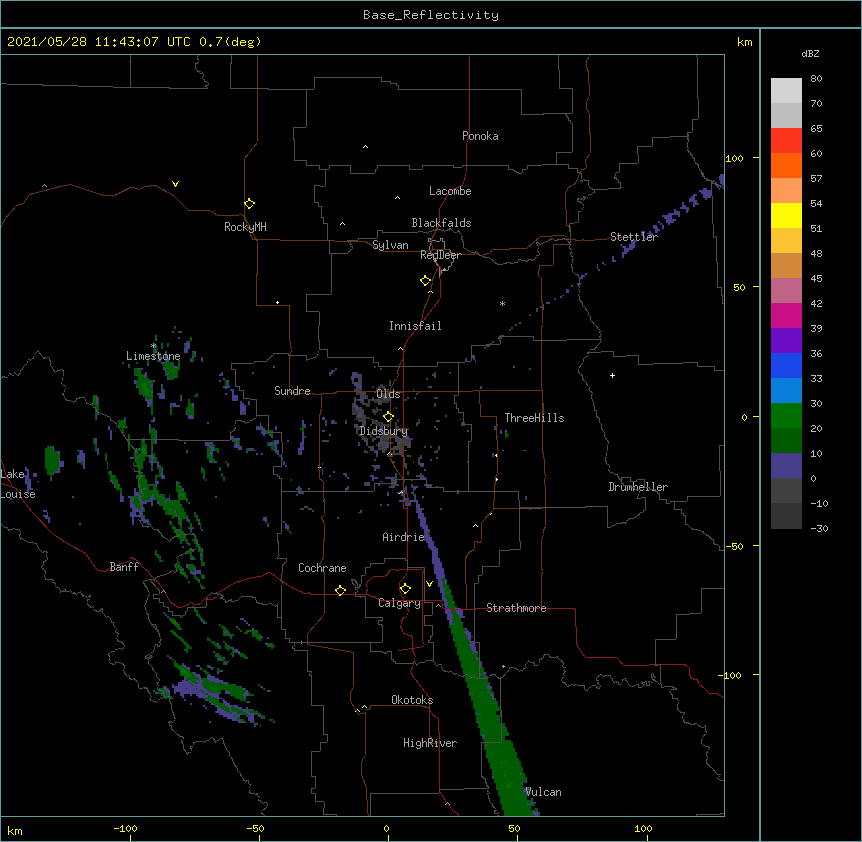Click the white caret marker between Airdrie and Strathmore

click(476, 526)
